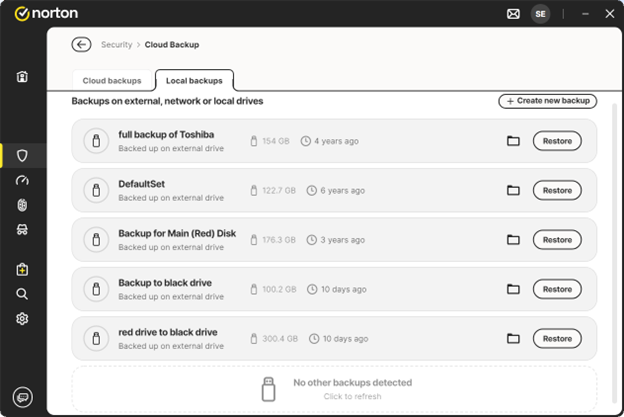The image size is (624, 417).
Task: Click the back arrow button
Action: (x=81, y=45)
